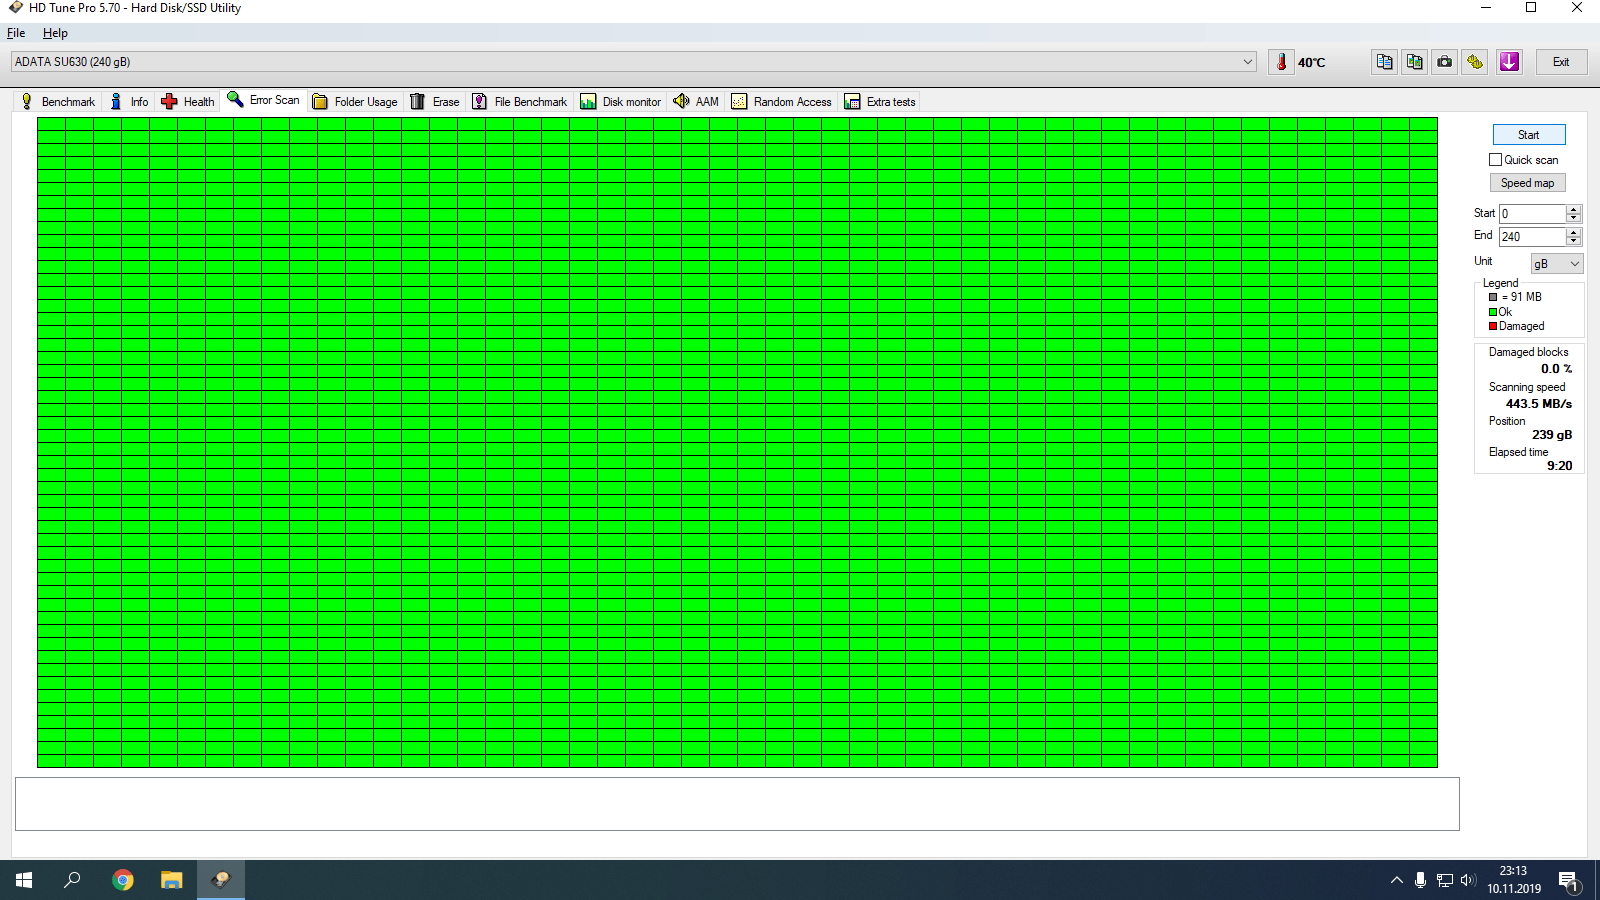The image size is (1600, 900).
Task: Click the scanning speed value 443.5 MB/s
Action: point(1539,404)
